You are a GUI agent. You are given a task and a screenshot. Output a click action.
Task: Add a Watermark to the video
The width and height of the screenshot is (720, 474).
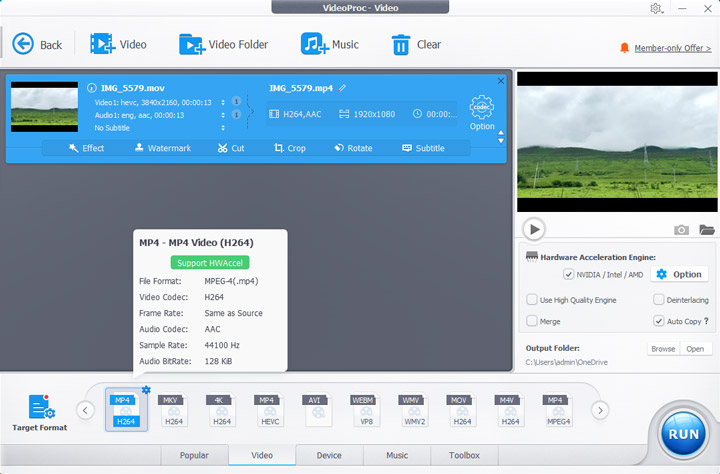coord(163,148)
